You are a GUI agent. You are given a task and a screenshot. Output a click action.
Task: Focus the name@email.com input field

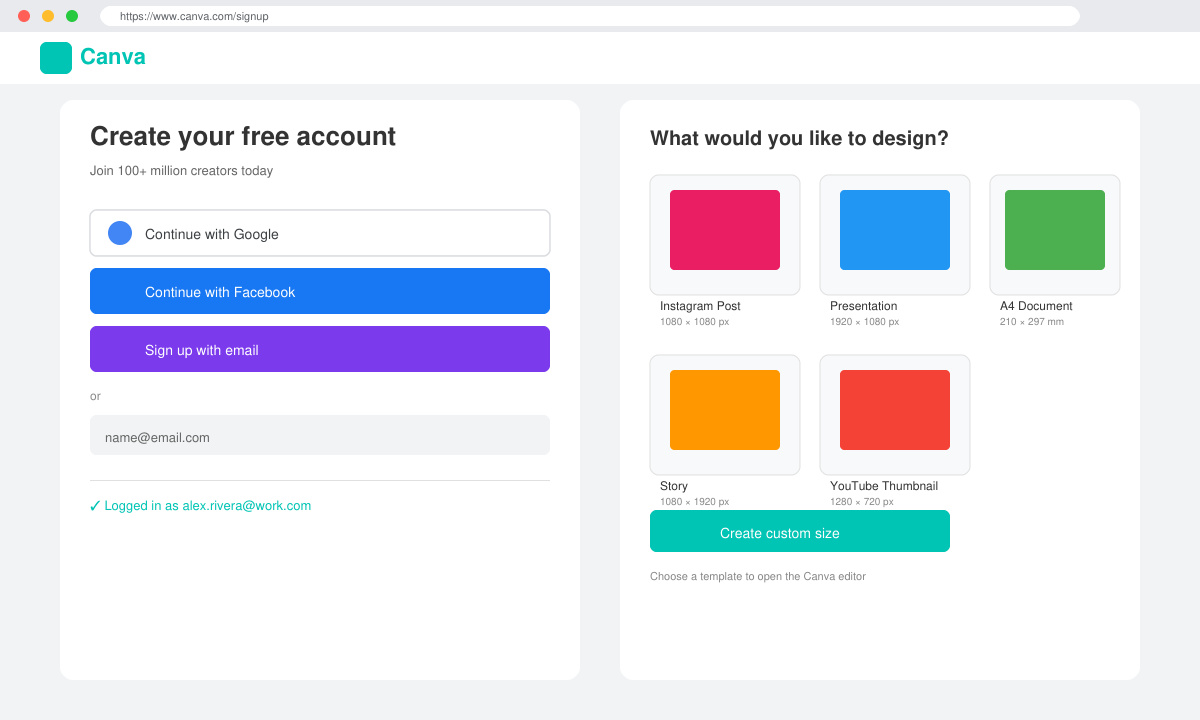pos(320,435)
